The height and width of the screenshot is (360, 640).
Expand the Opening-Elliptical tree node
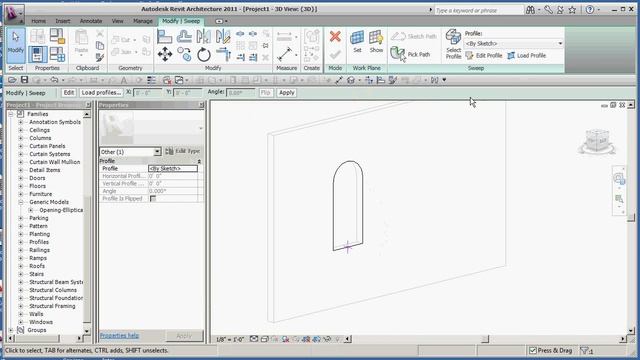(31, 210)
